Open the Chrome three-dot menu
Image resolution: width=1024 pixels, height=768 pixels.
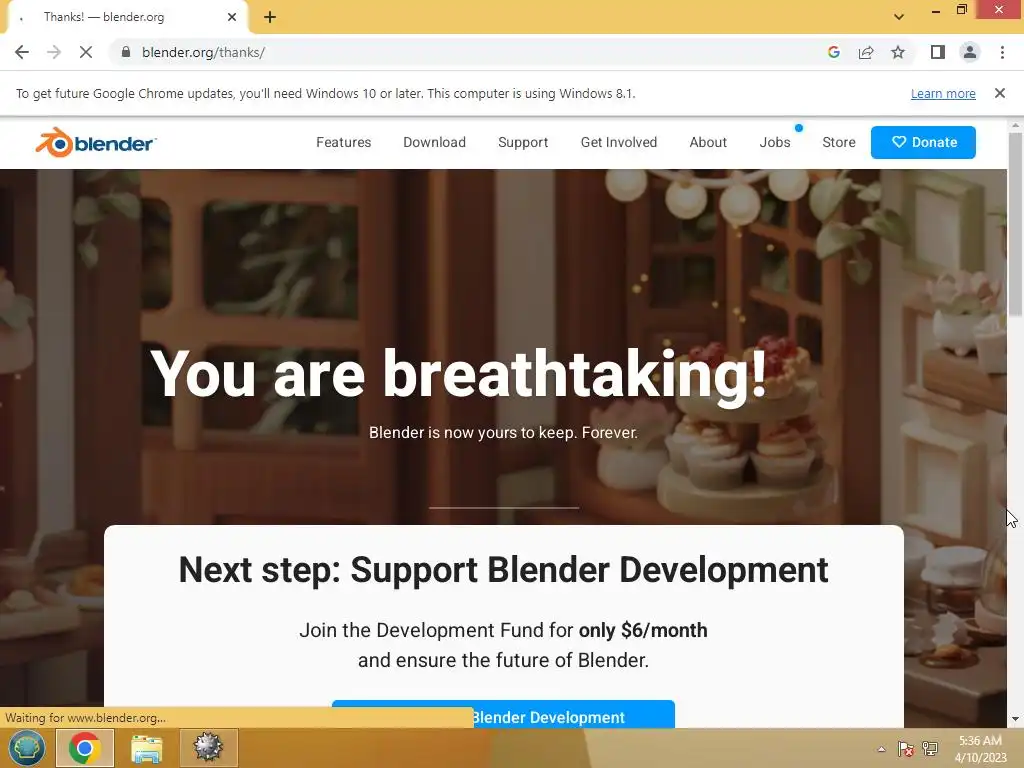coord(1002,52)
